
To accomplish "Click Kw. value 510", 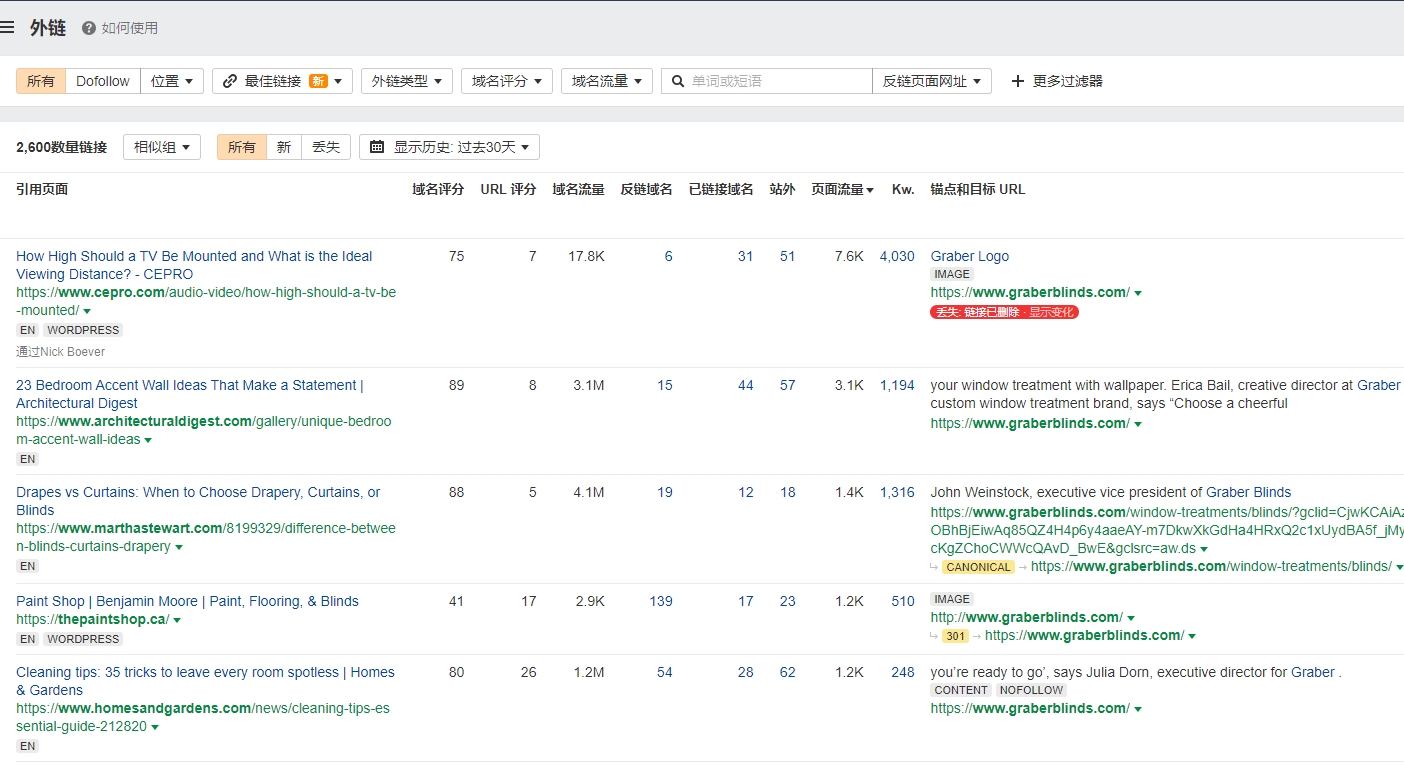I will click(903, 601).
